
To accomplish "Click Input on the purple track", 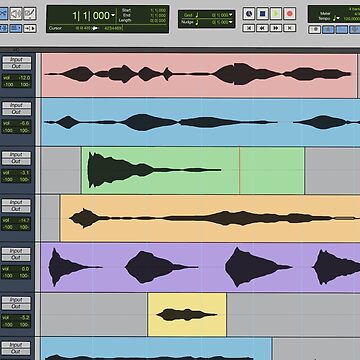I will pyautogui.click(x=16, y=251).
